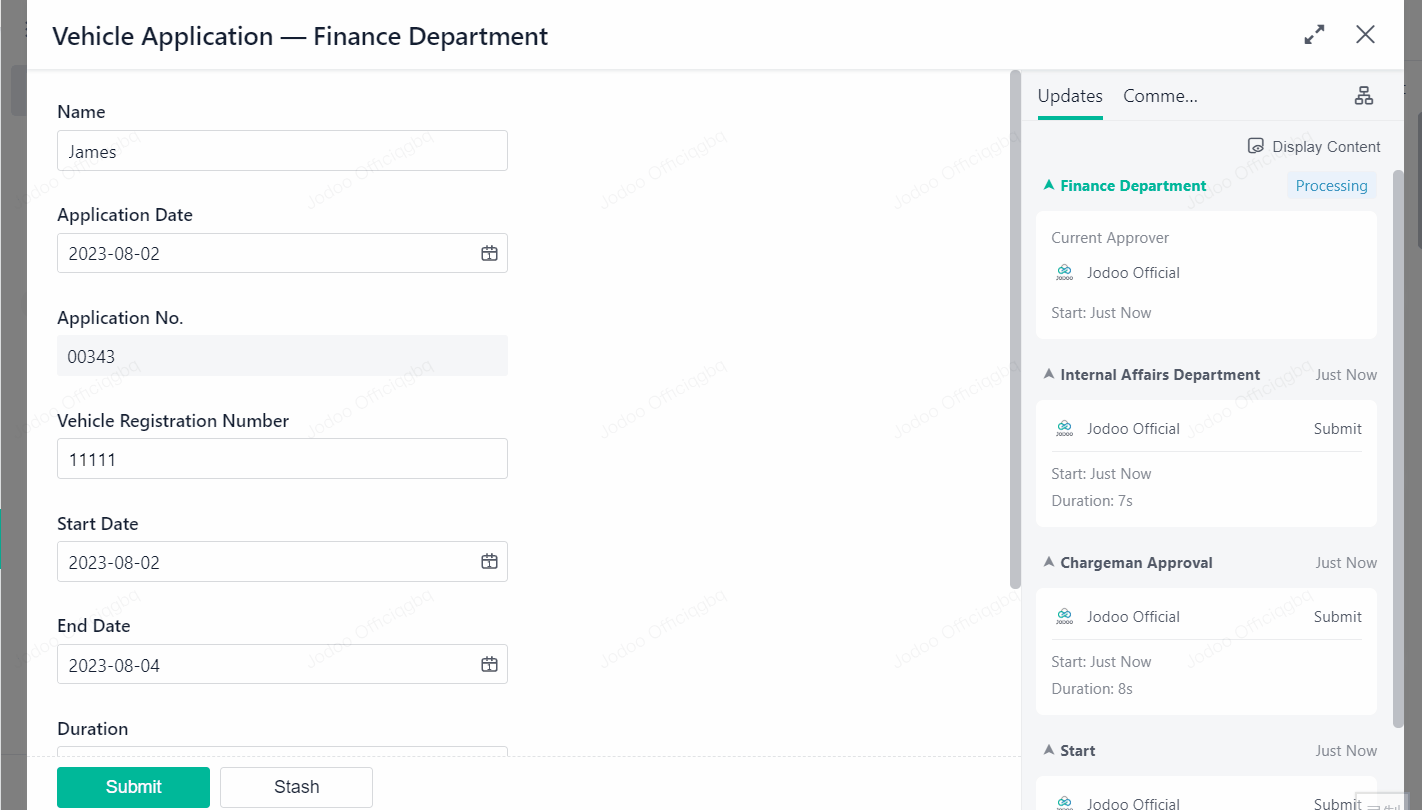The height and width of the screenshot is (810, 1422).
Task: Click the fullscreen expand icon in header
Action: (x=1314, y=35)
